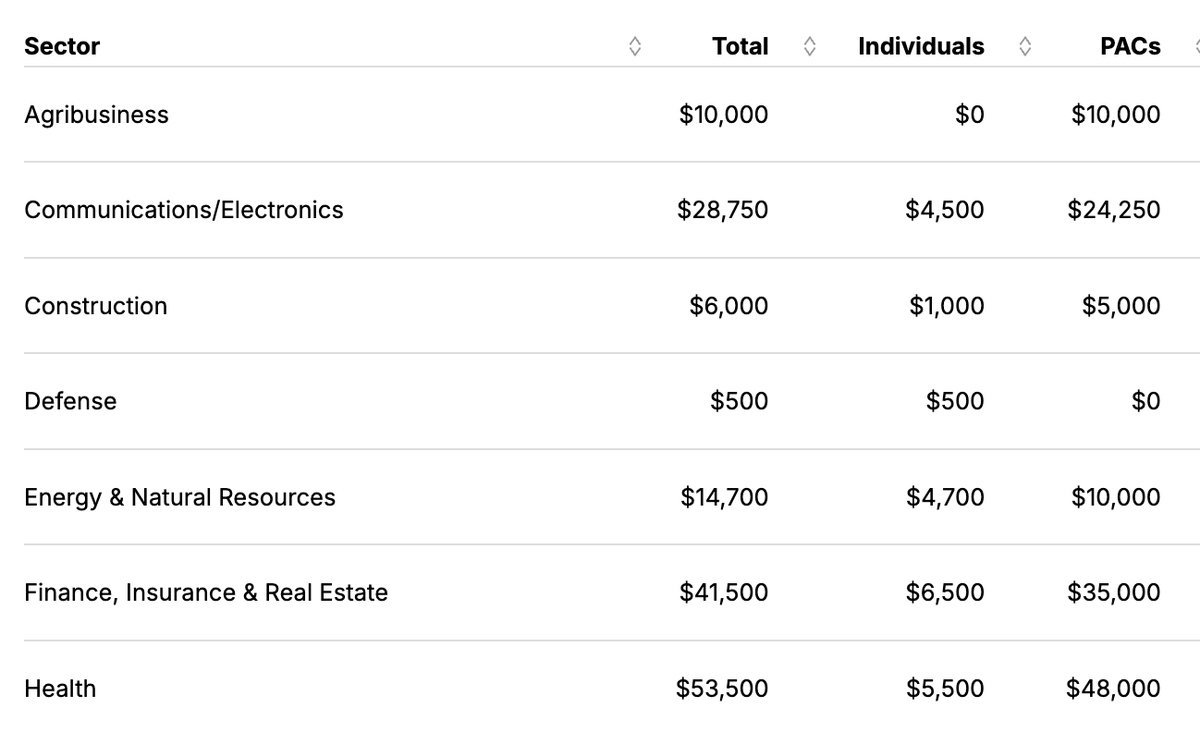Select the Energy & Natural Resources label
This screenshot has height=732, width=1200.
pos(180,497)
